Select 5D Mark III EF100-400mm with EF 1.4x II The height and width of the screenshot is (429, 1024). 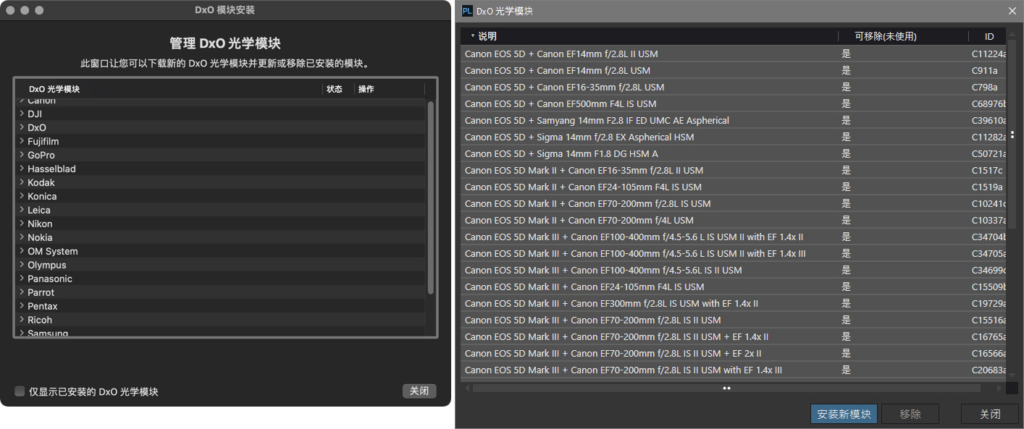[735, 236]
